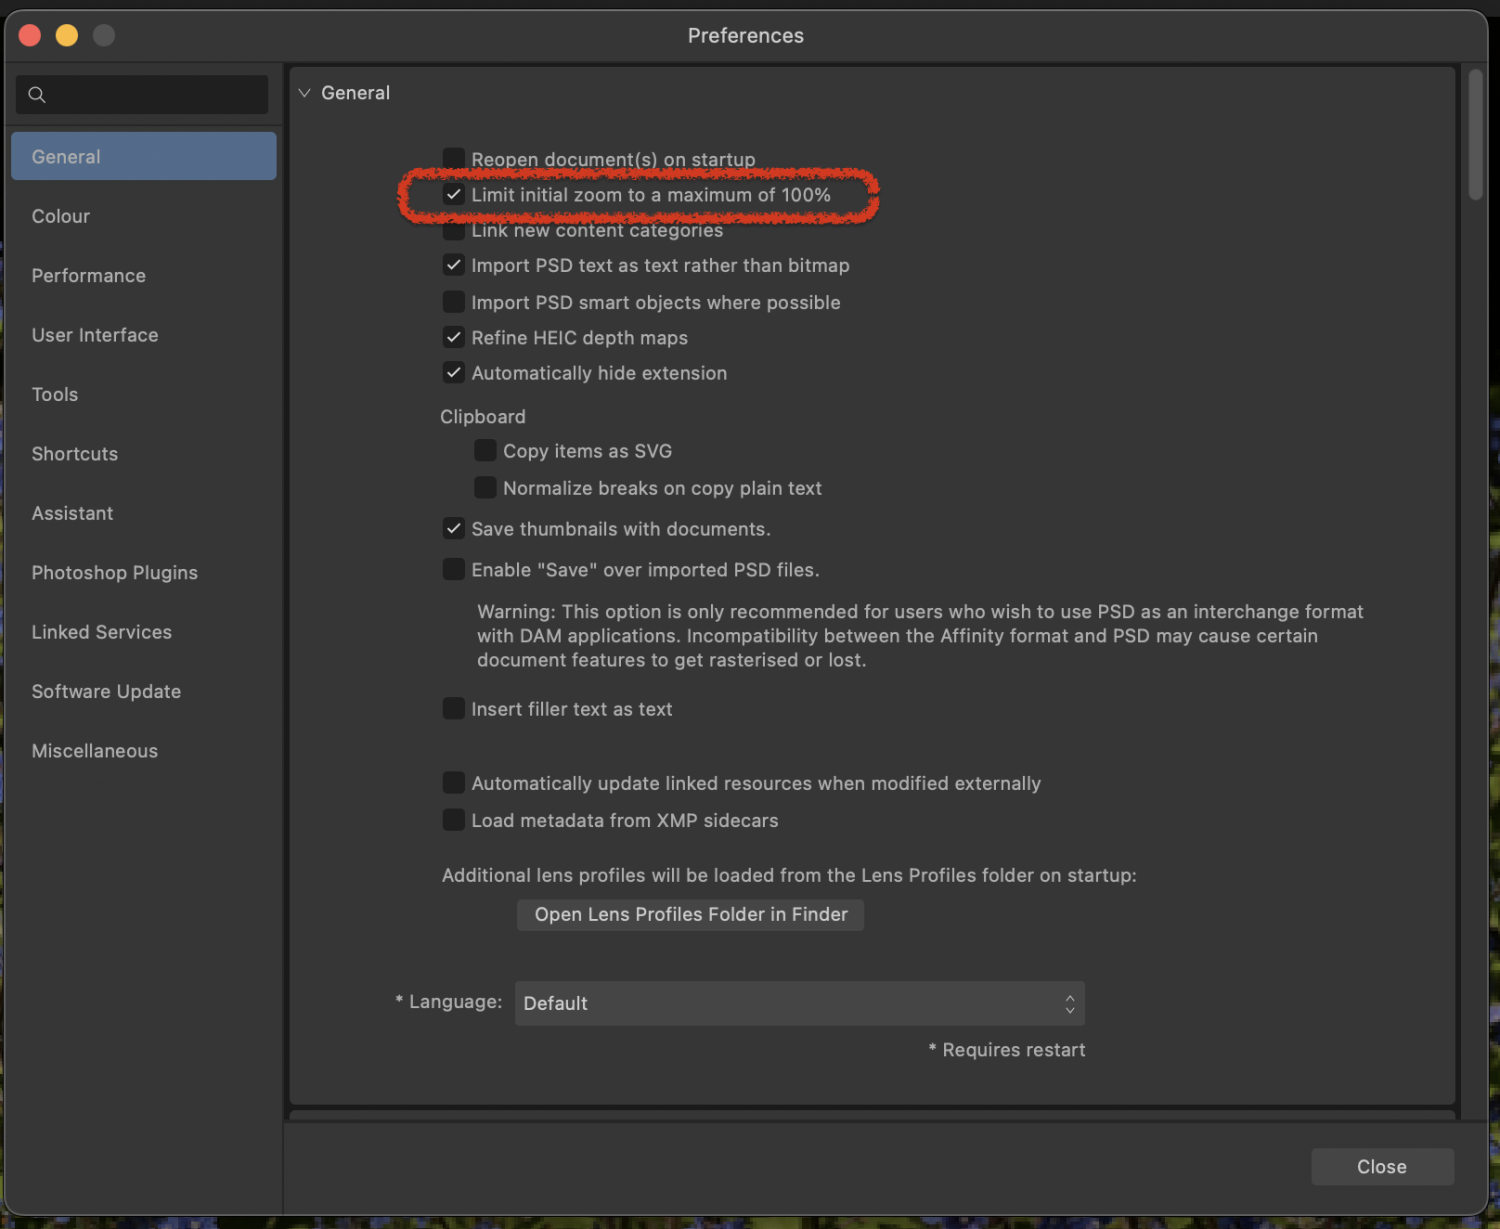The height and width of the screenshot is (1229, 1500).
Task: Enable Save over imported PSD files
Action: pos(454,568)
